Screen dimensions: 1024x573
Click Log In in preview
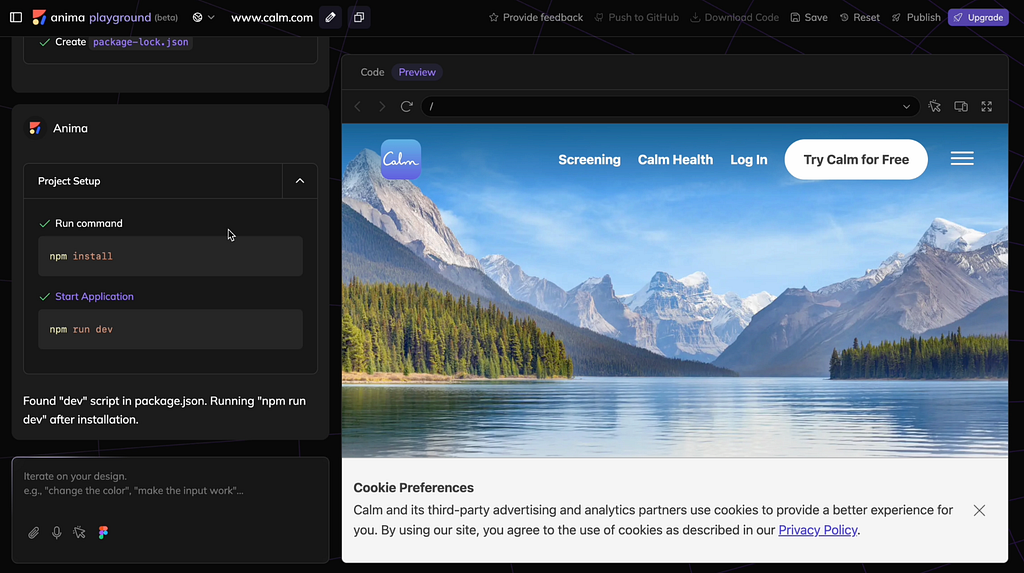pos(748,159)
